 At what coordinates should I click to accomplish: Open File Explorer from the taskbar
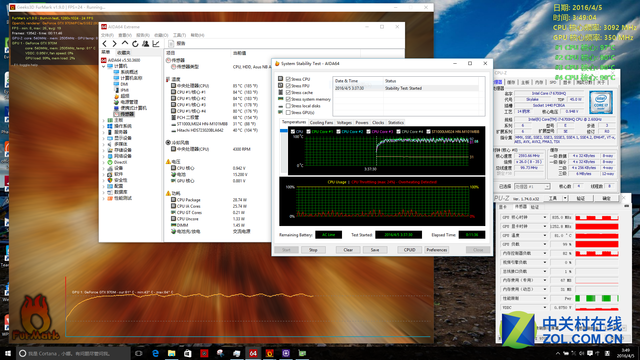(171, 353)
